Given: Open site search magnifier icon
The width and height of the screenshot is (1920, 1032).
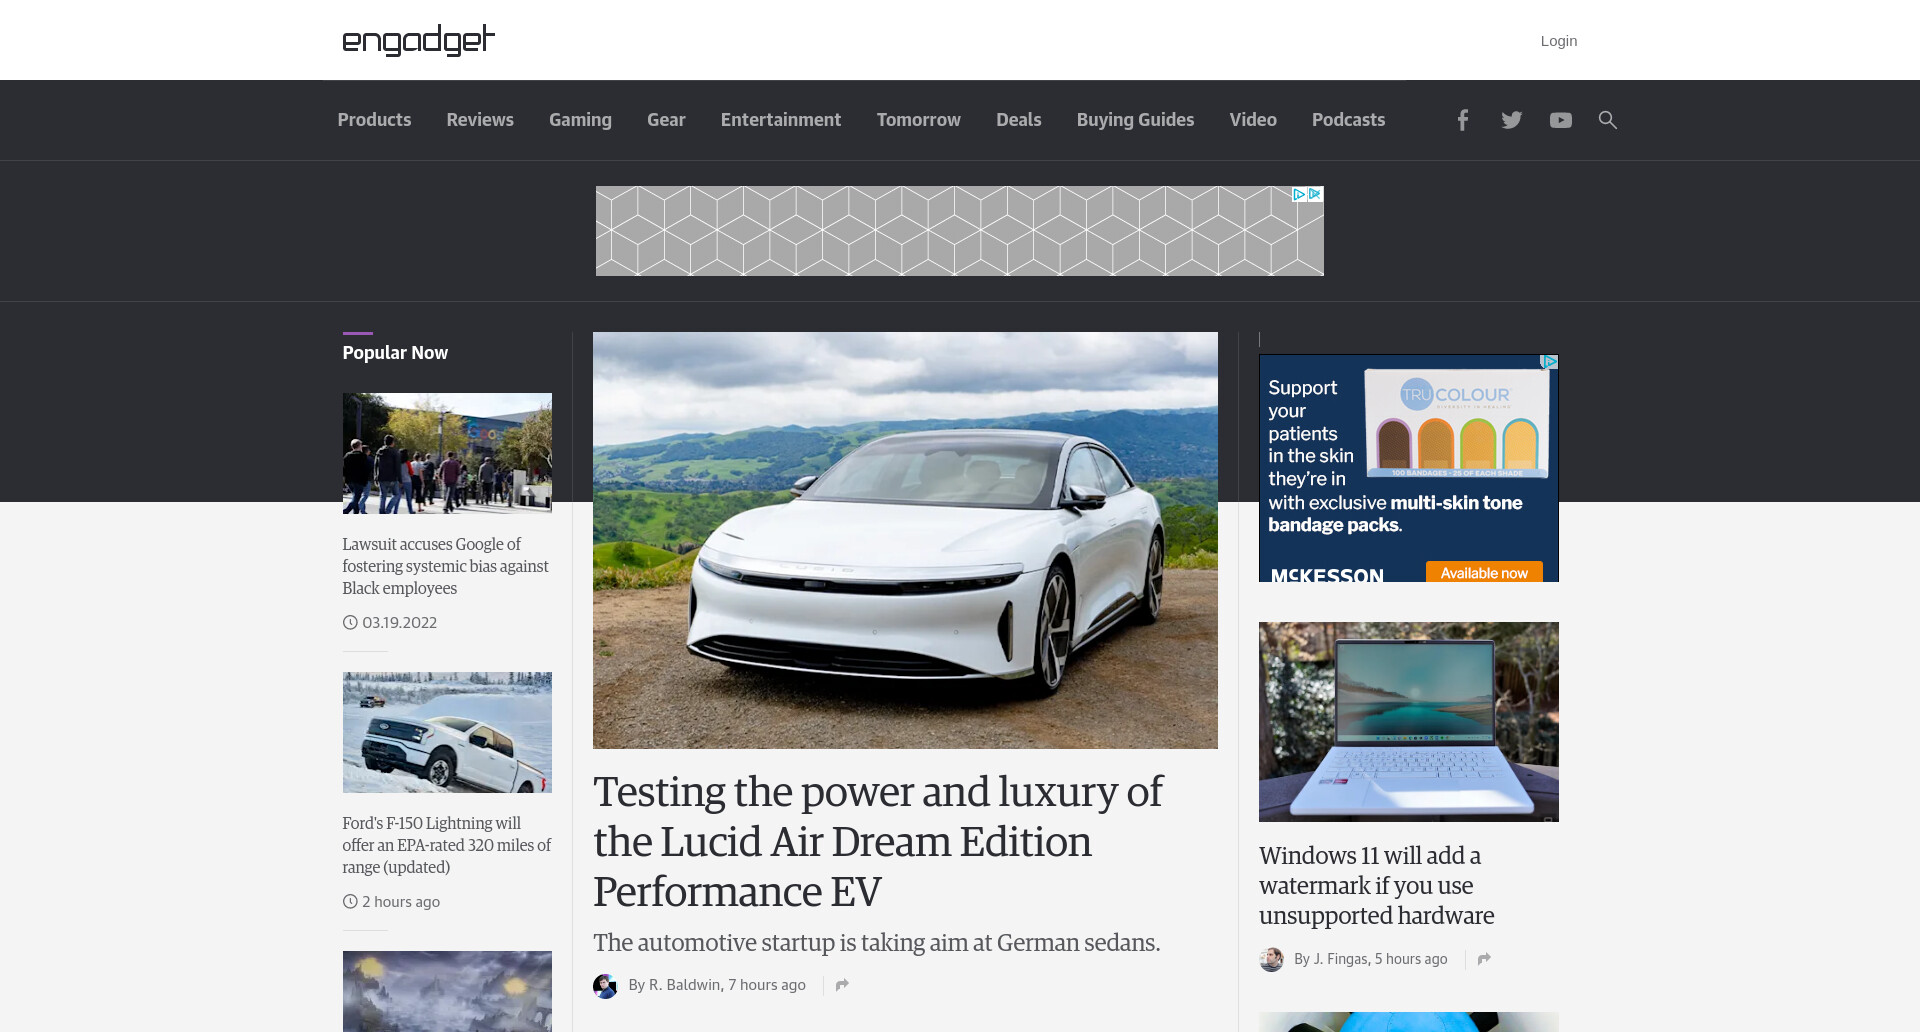Looking at the screenshot, I should (x=1607, y=120).
